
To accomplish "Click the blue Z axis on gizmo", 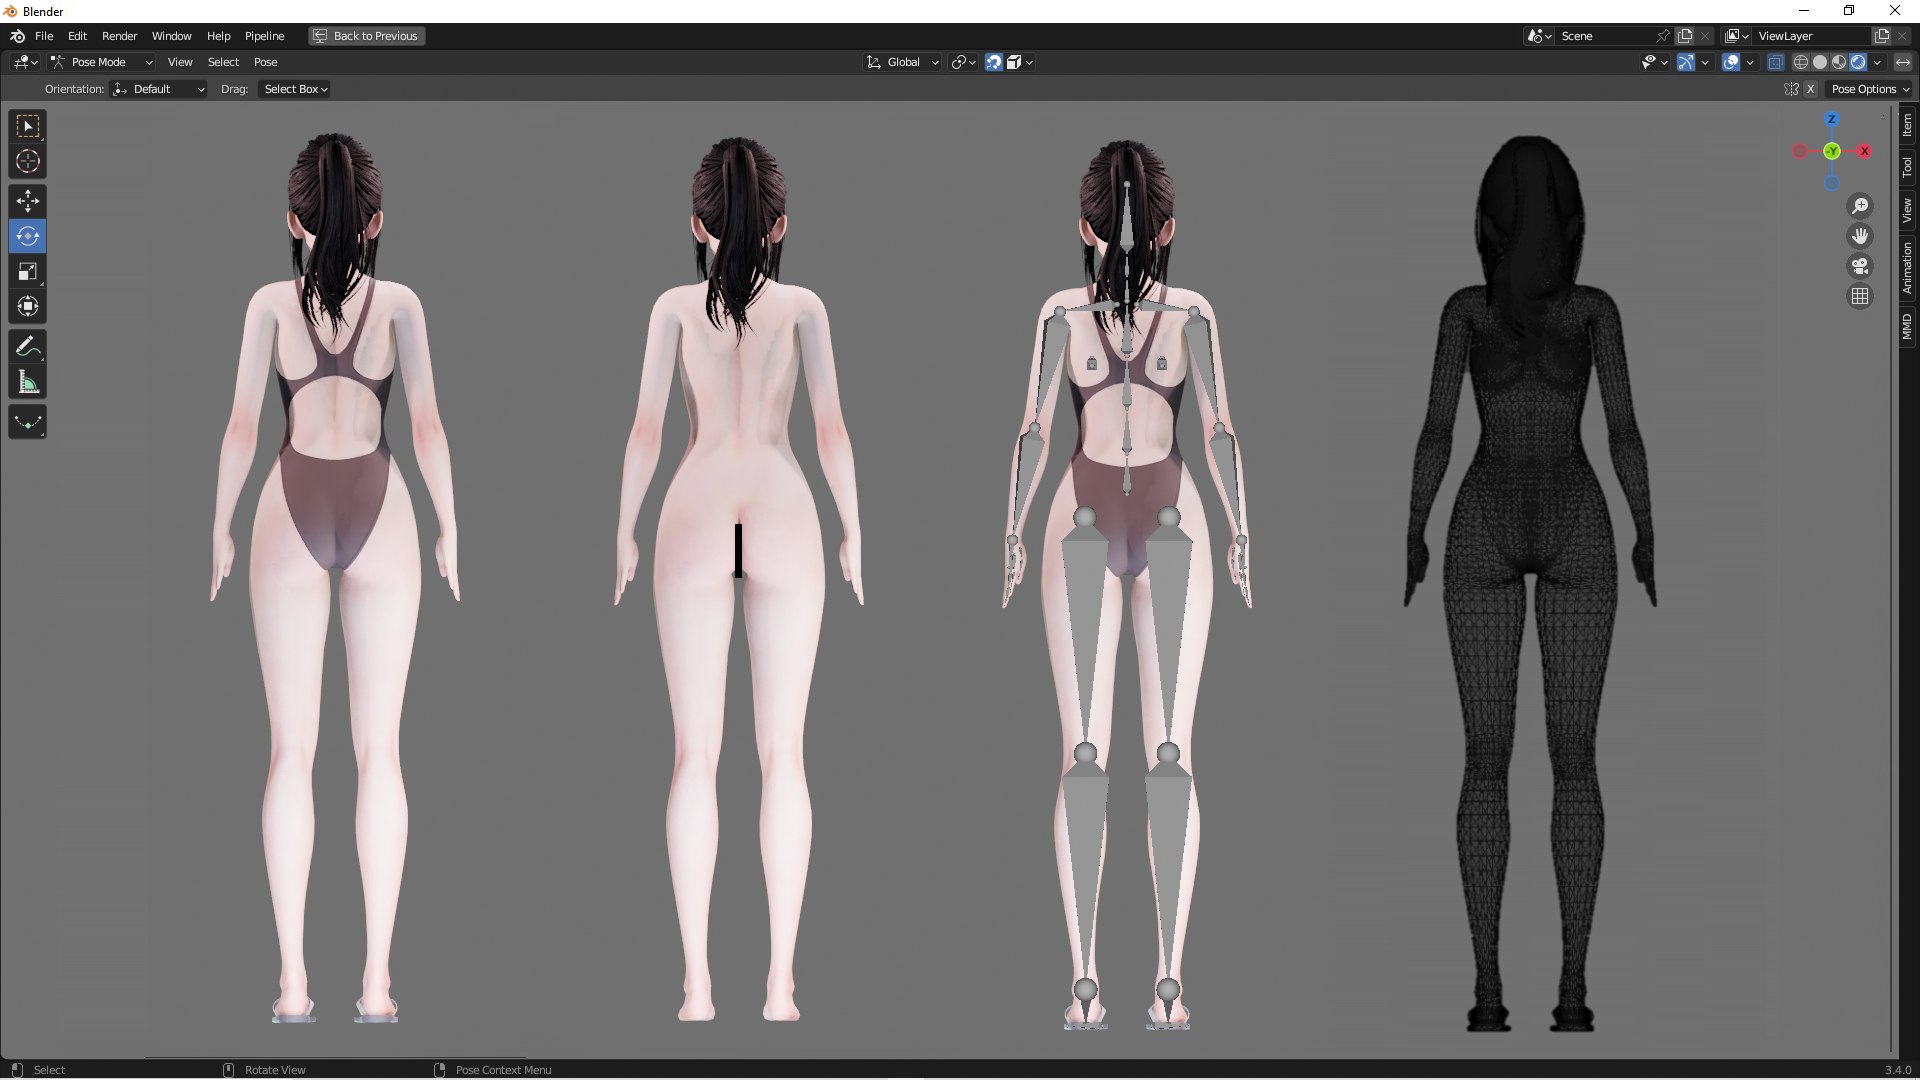I will (x=1832, y=119).
